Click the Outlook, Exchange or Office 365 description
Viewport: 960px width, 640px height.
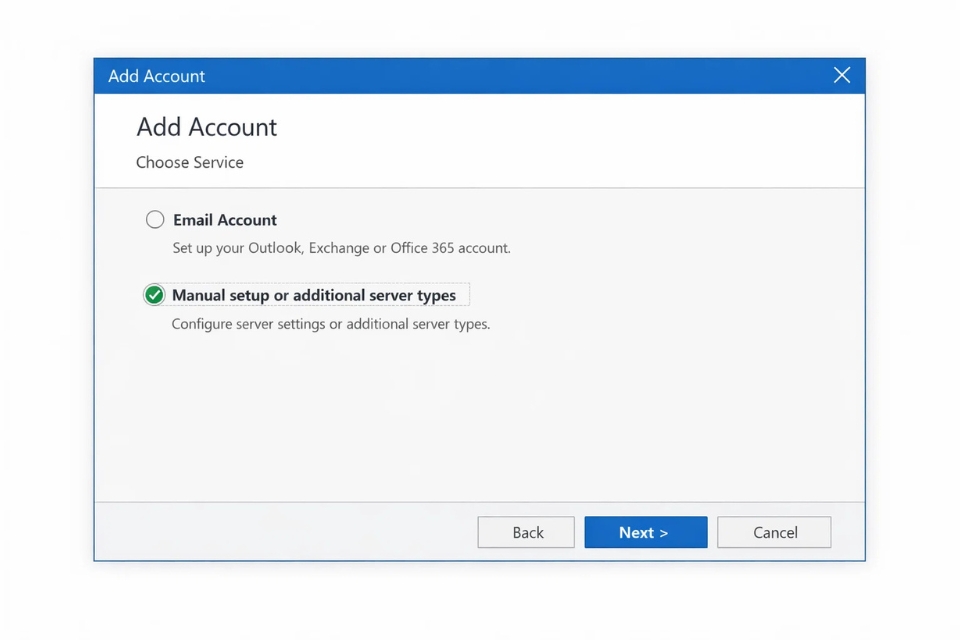click(341, 247)
